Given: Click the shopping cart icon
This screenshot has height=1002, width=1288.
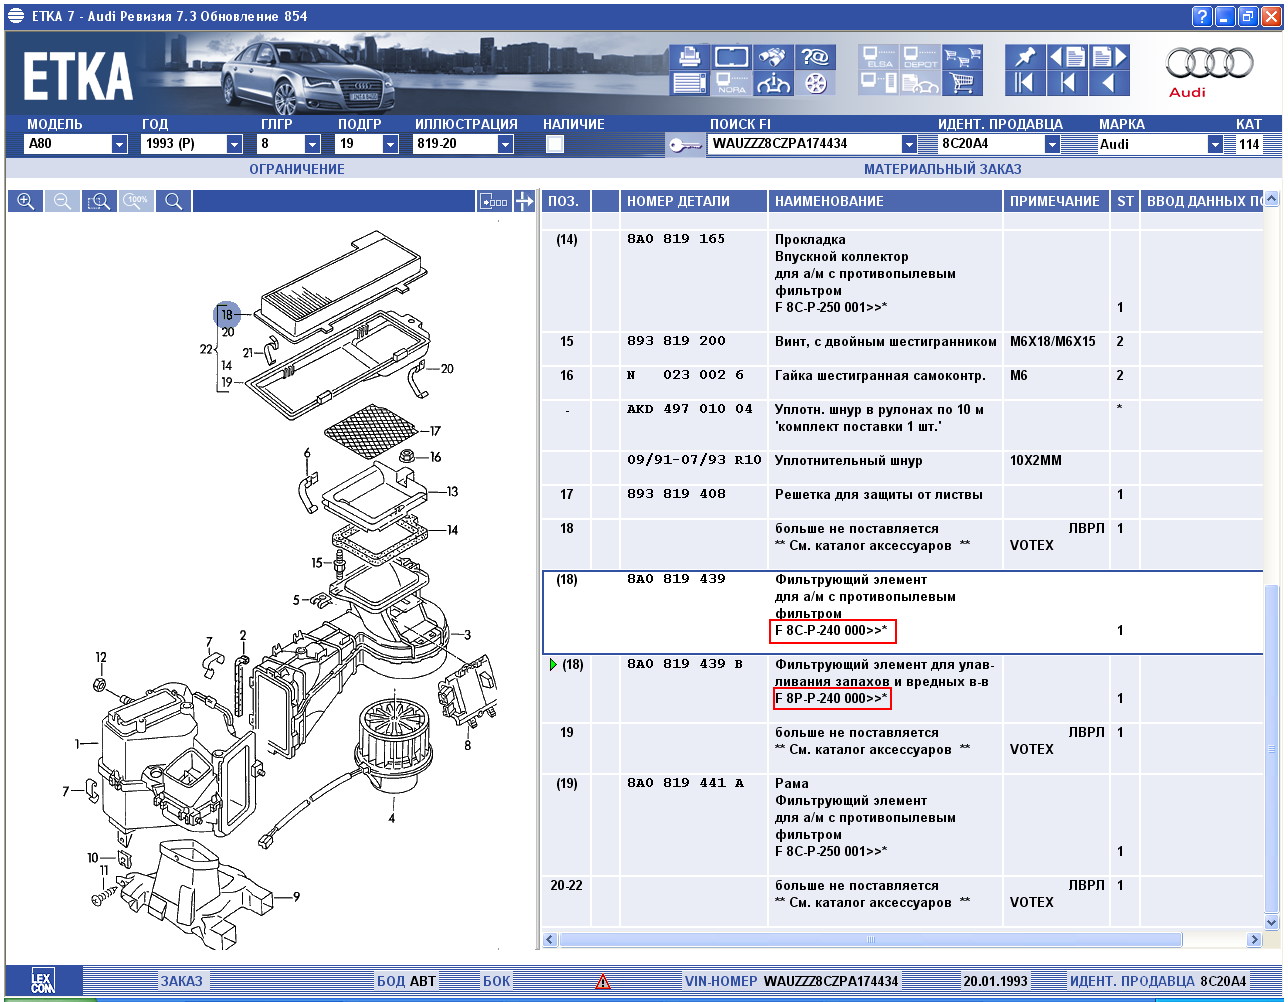Looking at the screenshot, I should click(962, 84).
